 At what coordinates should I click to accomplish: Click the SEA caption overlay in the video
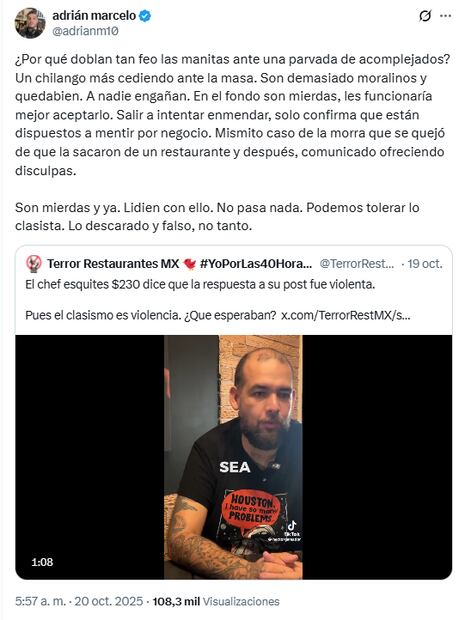click(235, 467)
